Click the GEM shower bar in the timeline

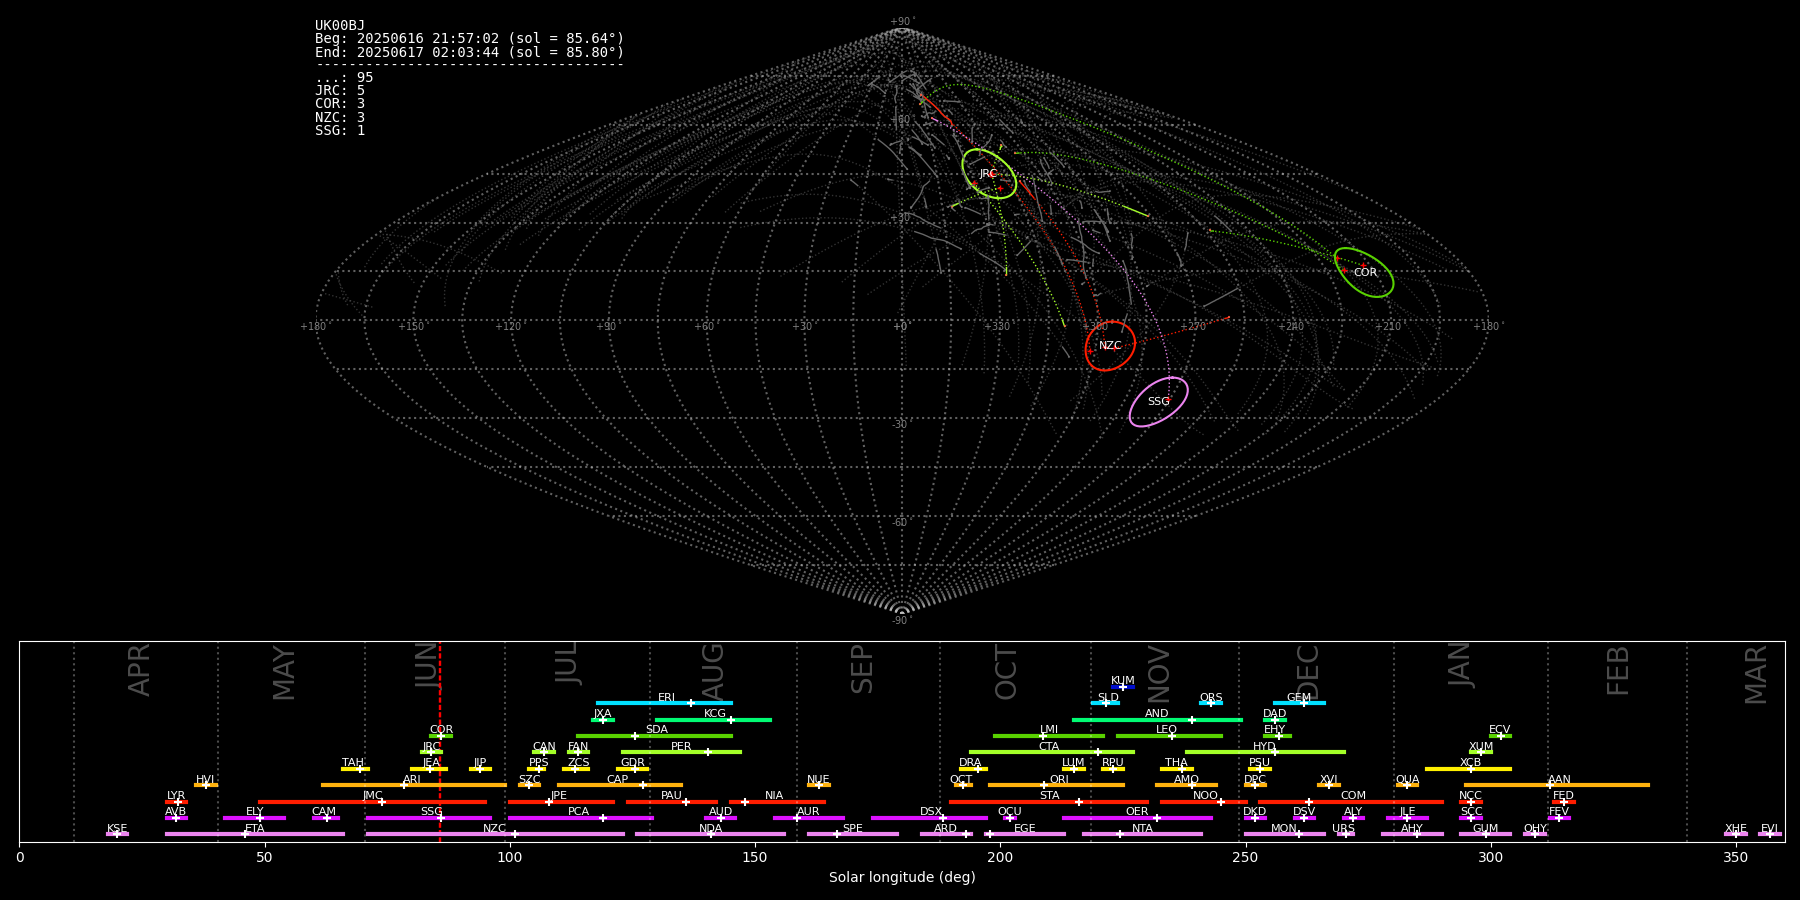click(x=1299, y=703)
